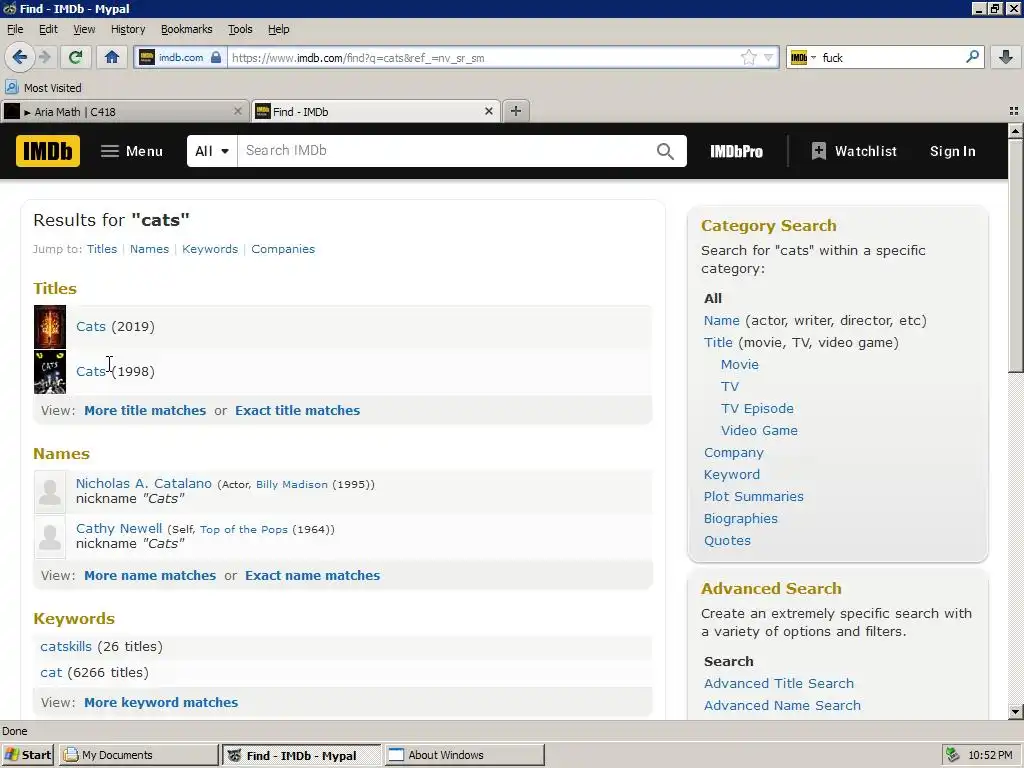Click the page vertical scrollbar thumb
Screen dimensions: 1024x768
[x=1015, y=255]
